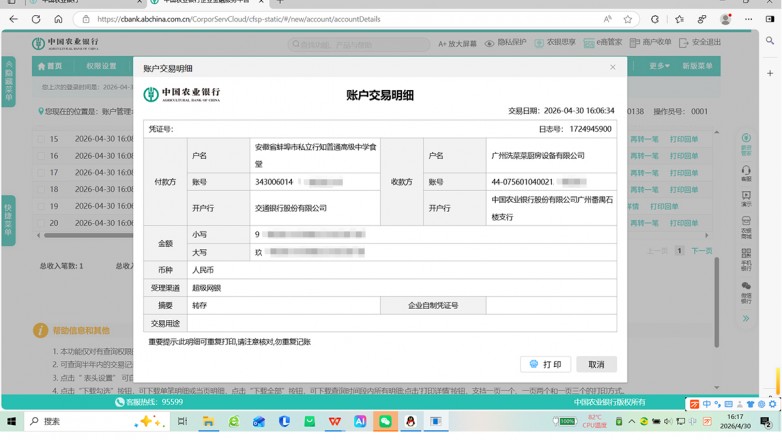Expand right sidebar double-chevron arrow
The width and height of the screenshot is (782, 440).
tap(746, 318)
